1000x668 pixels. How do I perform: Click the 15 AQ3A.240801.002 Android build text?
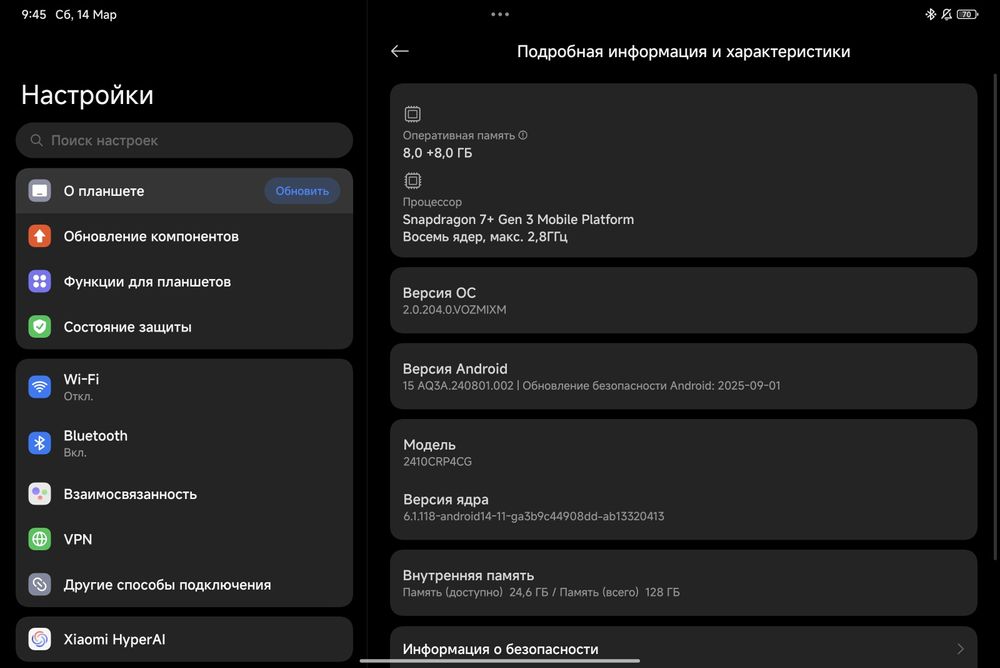tap(458, 385)
